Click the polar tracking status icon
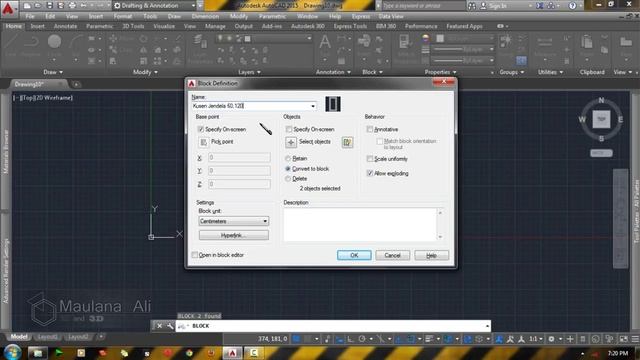Screen dimensions: 640x360 (x=362, y=339)
